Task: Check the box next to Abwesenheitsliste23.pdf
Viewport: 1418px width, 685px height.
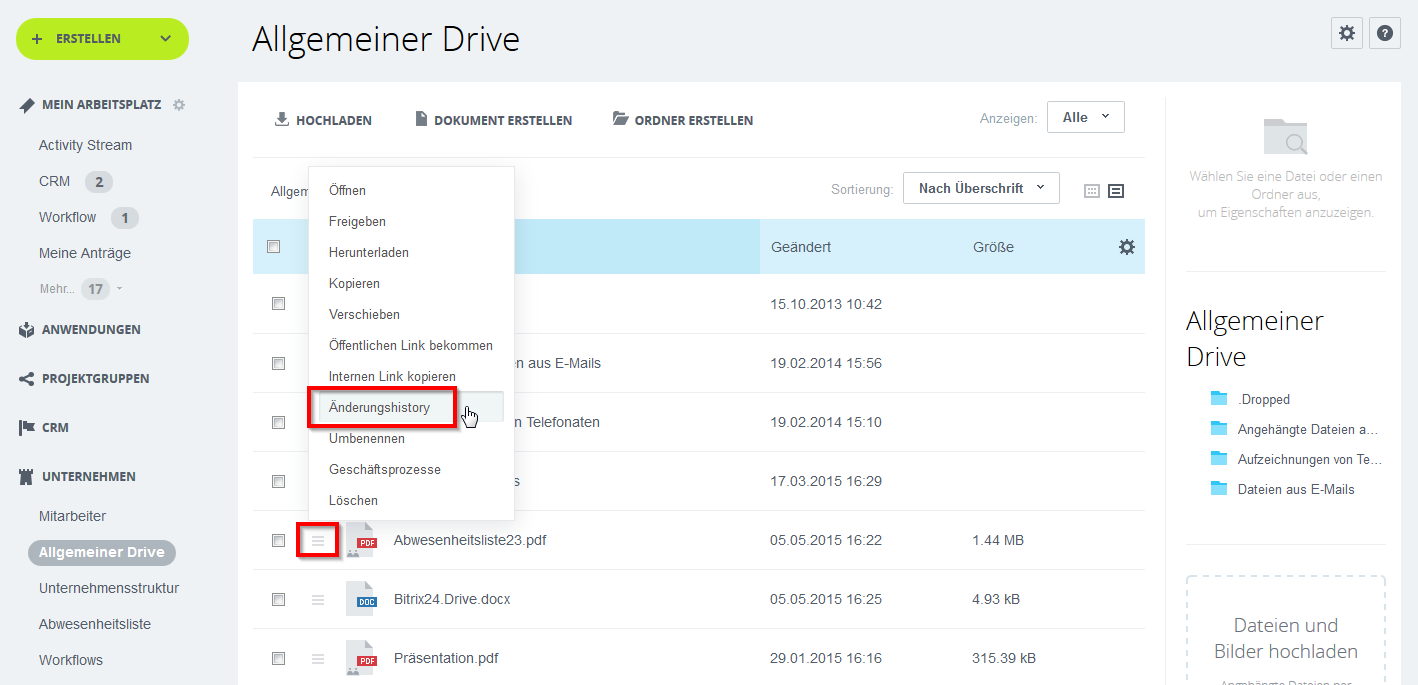Action: pos(278,540)
